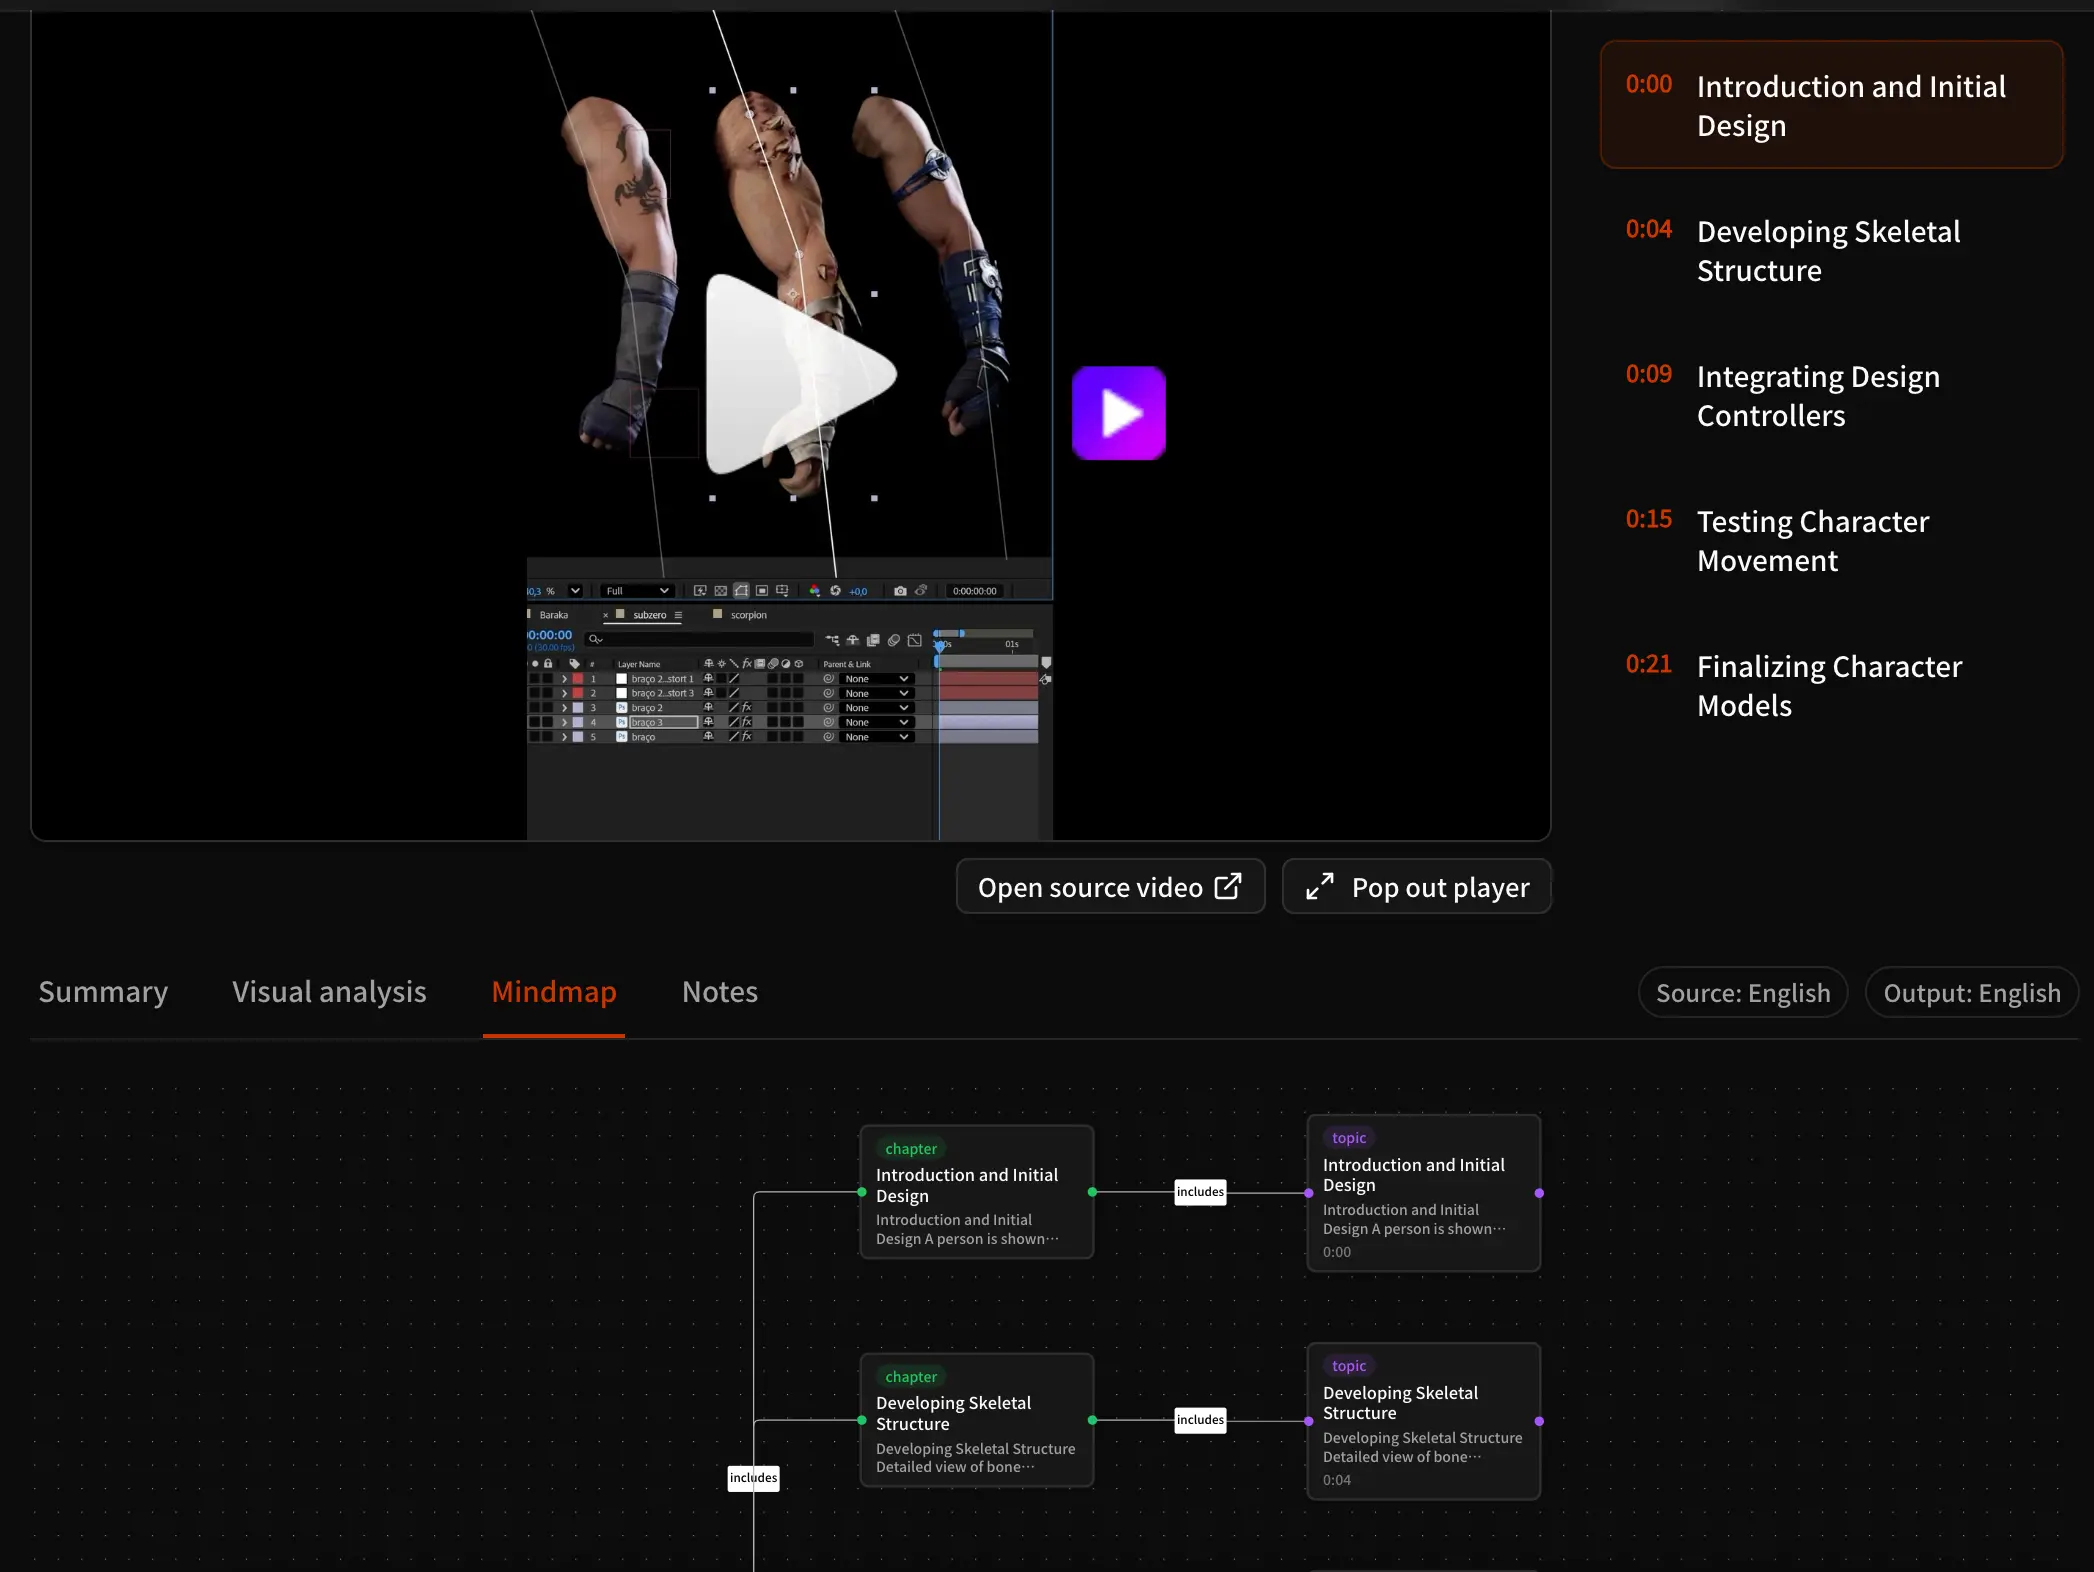Jump to chapter 0:04 Developing Skeletal Structure
2094x1572 pixels.
[x=1831, y=250]
